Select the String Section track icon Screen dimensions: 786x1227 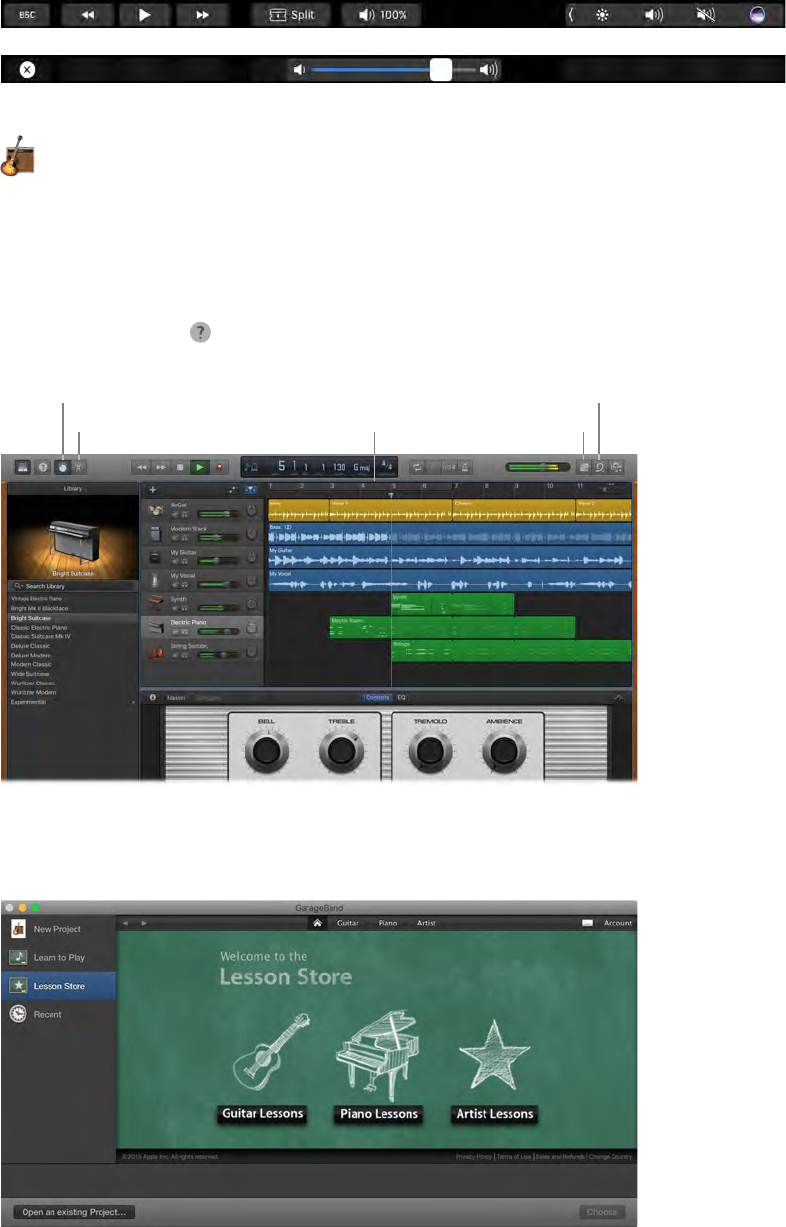(x=155, y=652)
